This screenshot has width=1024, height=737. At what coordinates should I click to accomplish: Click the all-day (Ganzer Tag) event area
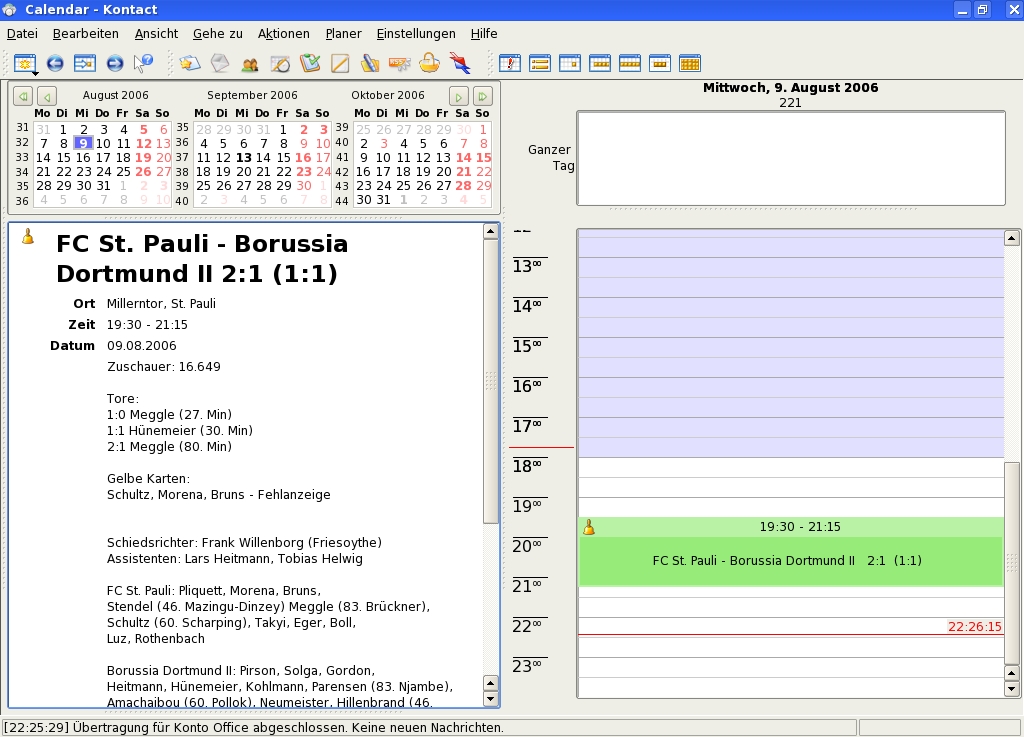click(x=791, y=159)
